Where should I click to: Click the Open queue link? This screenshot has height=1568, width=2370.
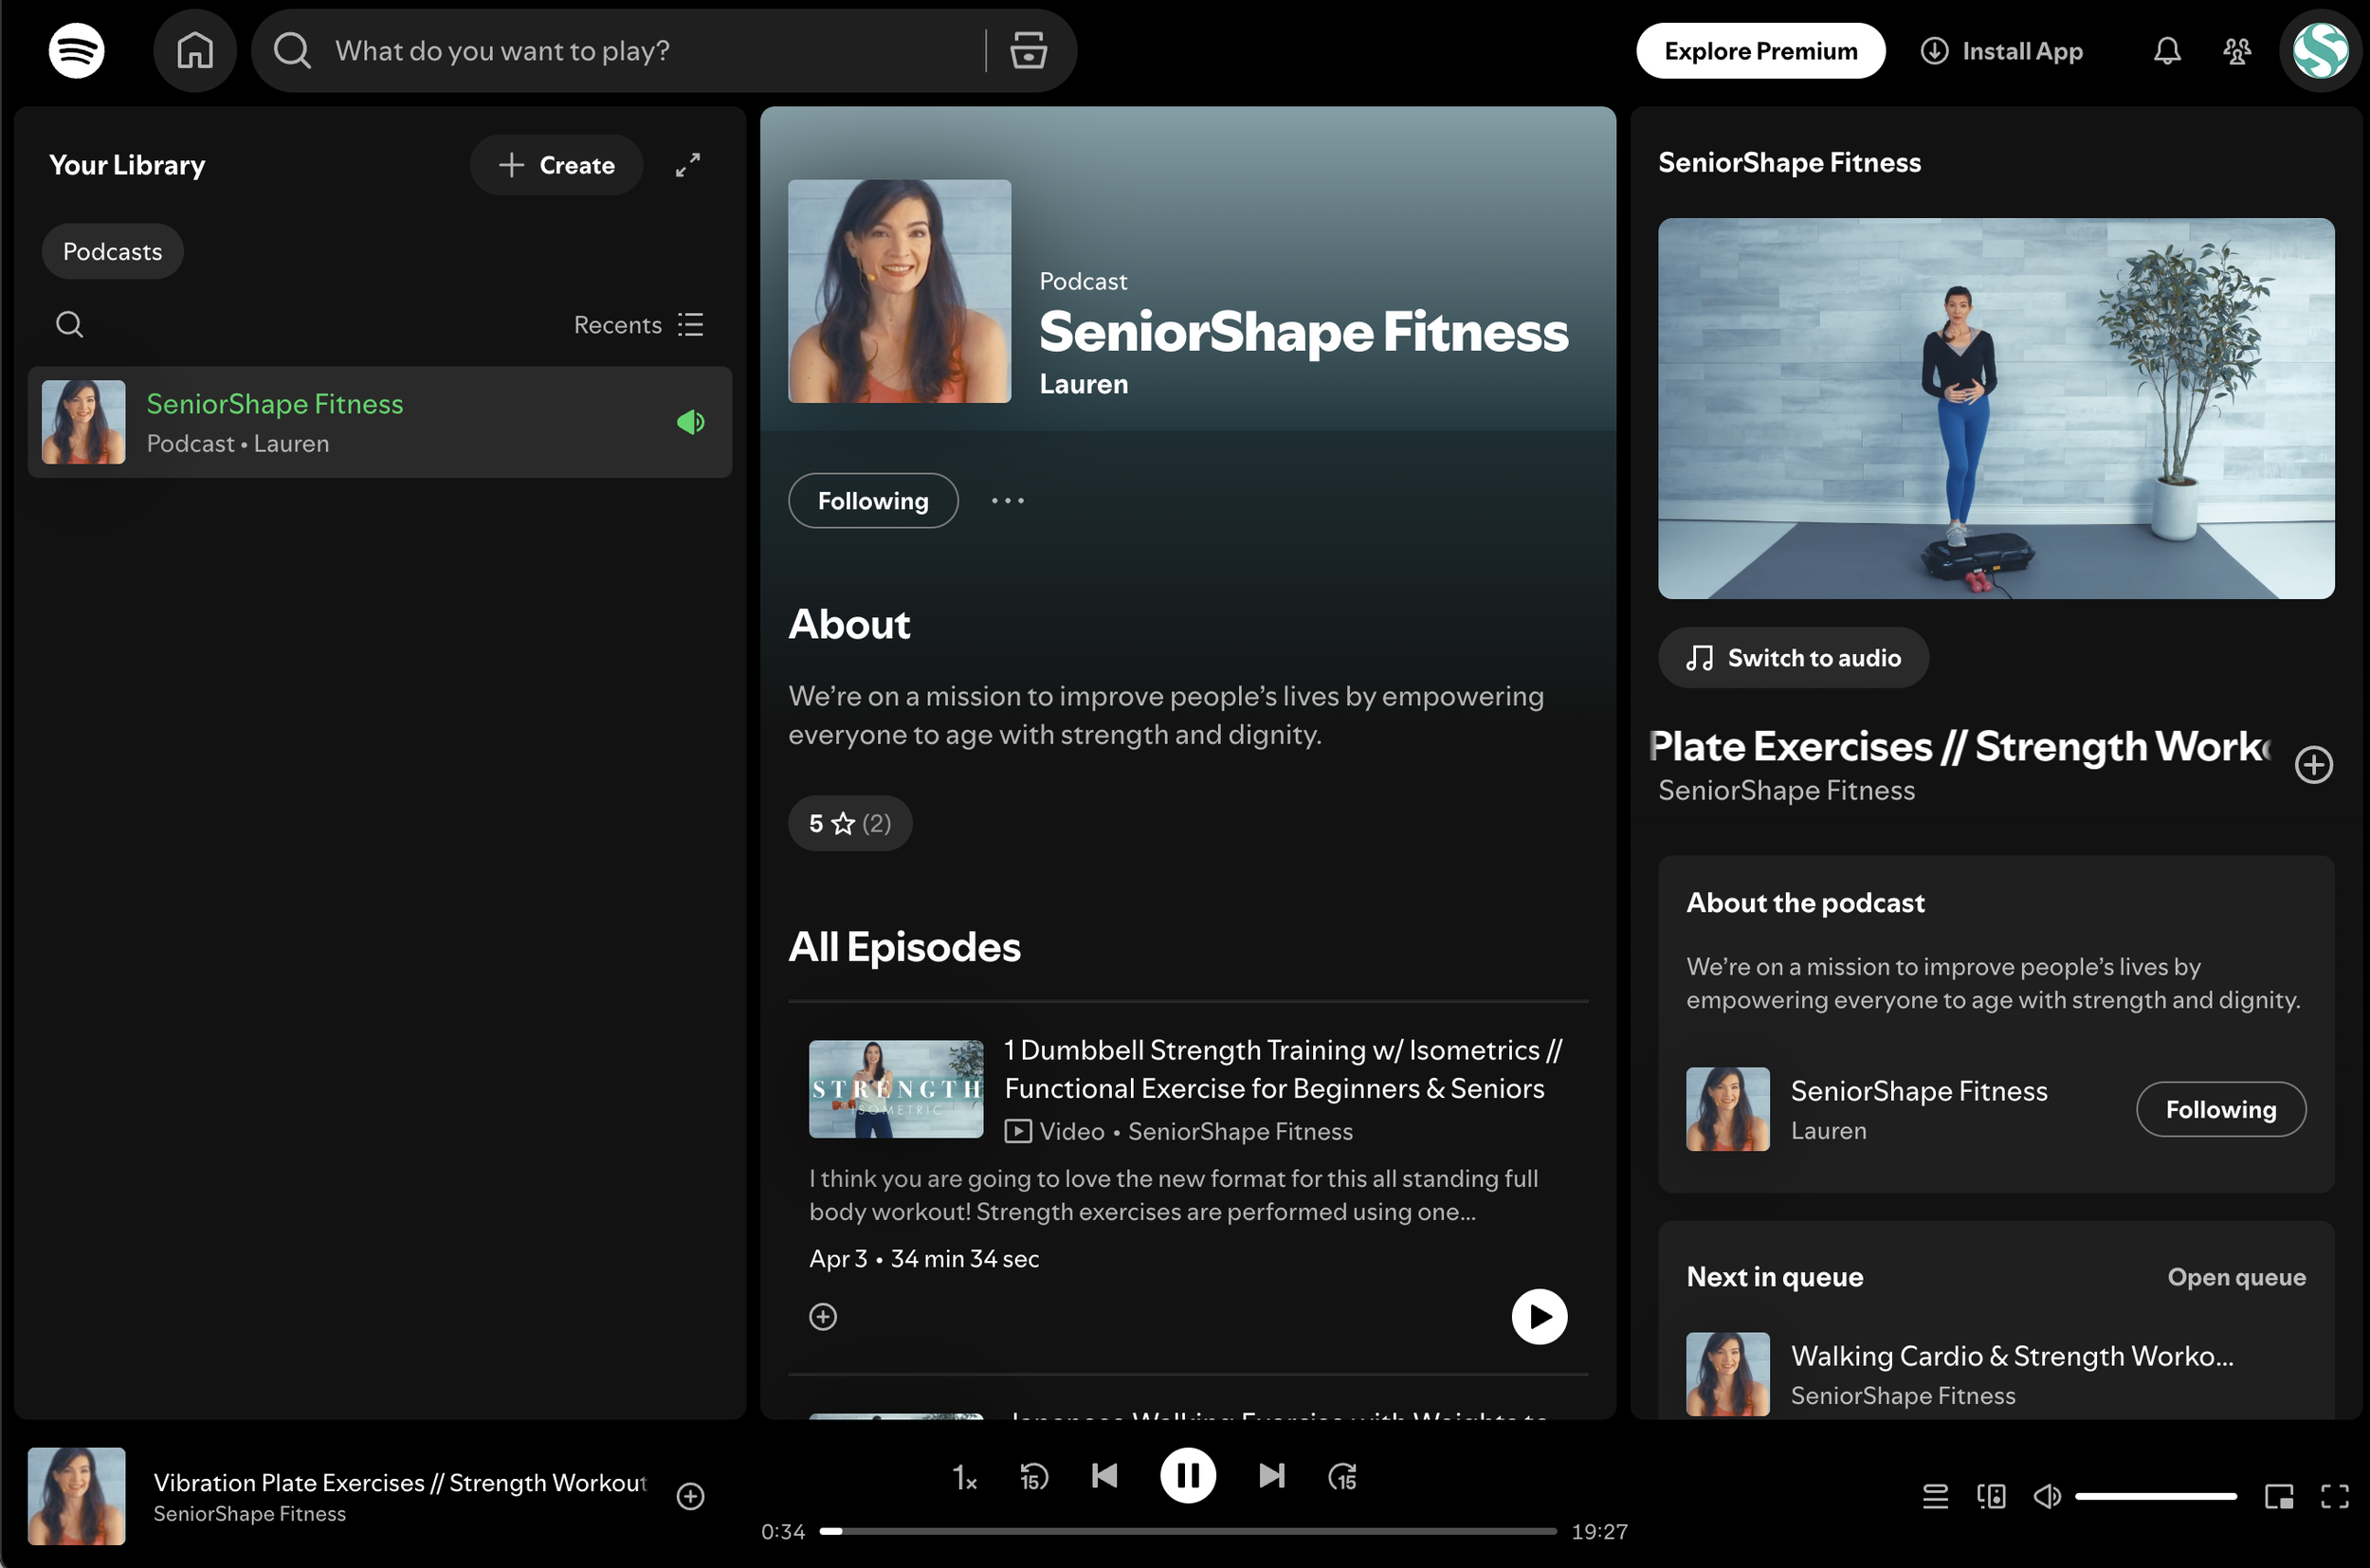tap(2236, 1277)
